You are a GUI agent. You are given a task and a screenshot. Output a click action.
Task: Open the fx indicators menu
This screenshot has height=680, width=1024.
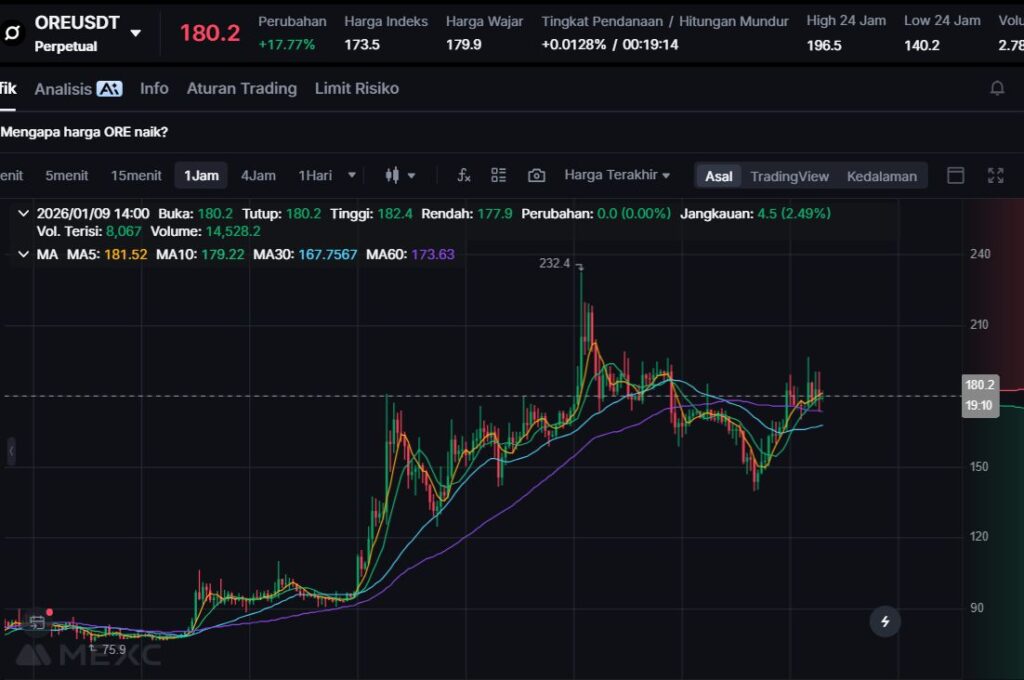click(x=464, y=176)
